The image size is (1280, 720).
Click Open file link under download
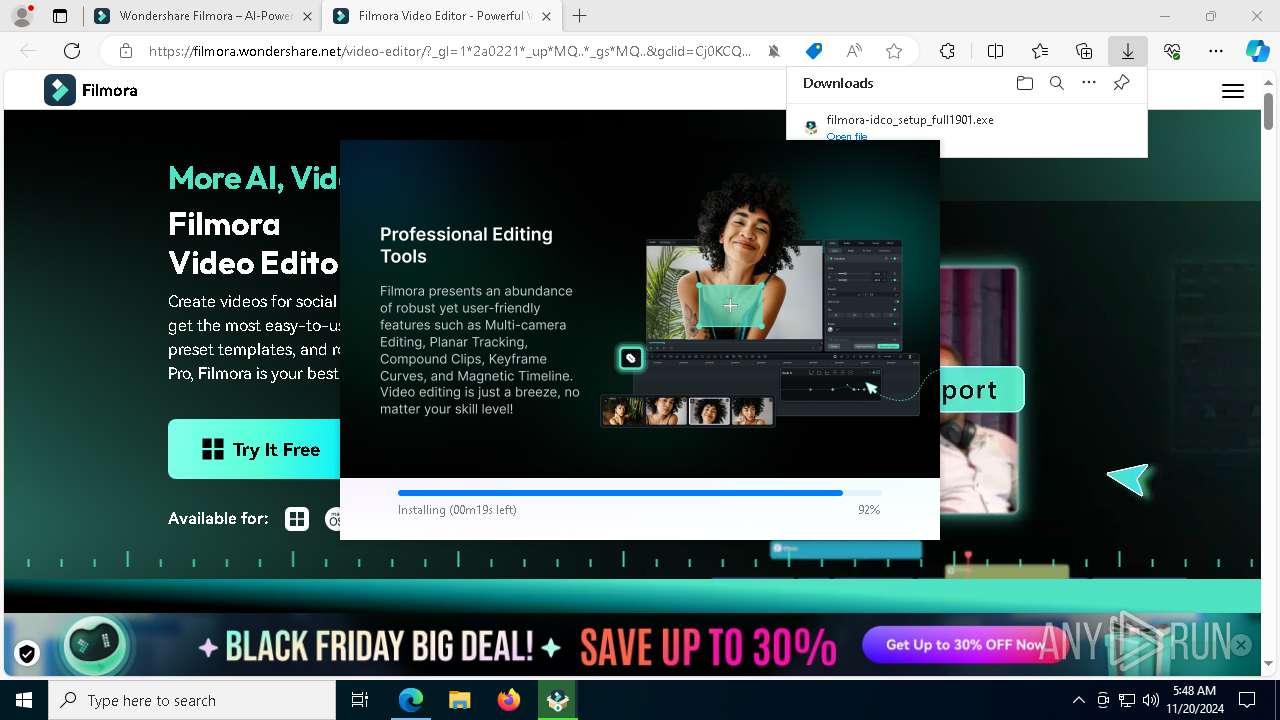click(x=847, y=136)
